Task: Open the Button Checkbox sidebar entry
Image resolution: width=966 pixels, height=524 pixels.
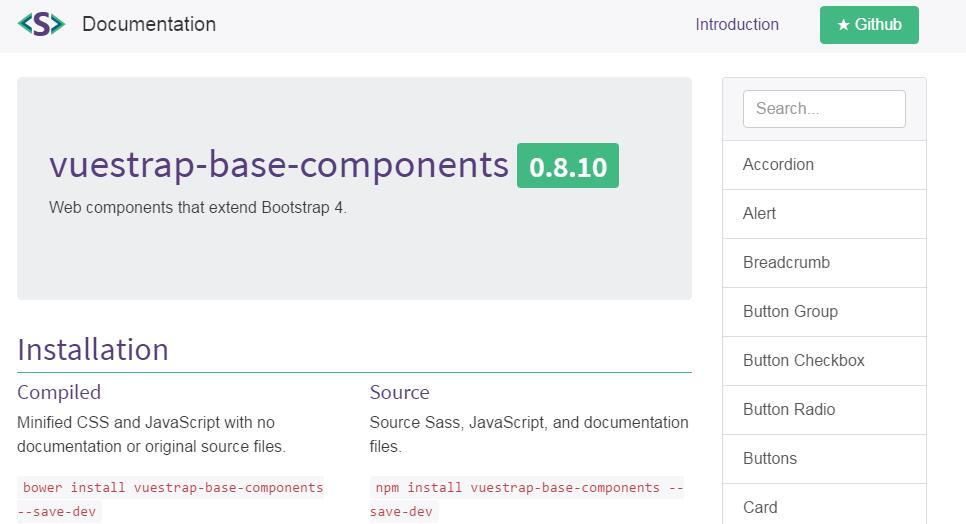Action: [803, 361]
